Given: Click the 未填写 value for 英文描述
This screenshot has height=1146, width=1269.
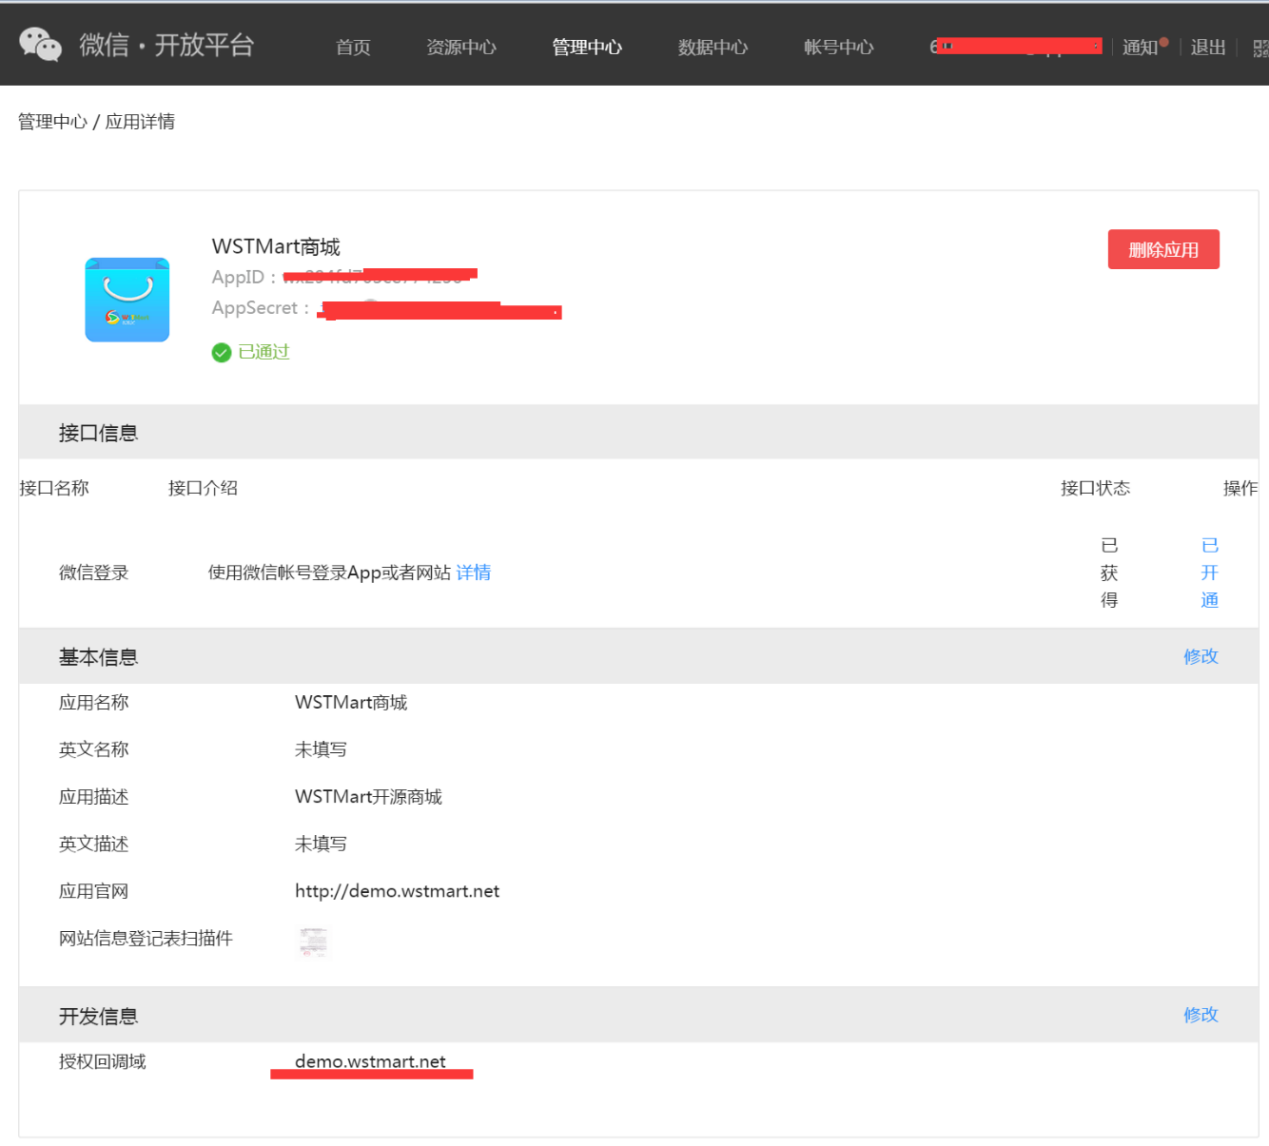Looking at the screenshot, I should pos(321,844).
